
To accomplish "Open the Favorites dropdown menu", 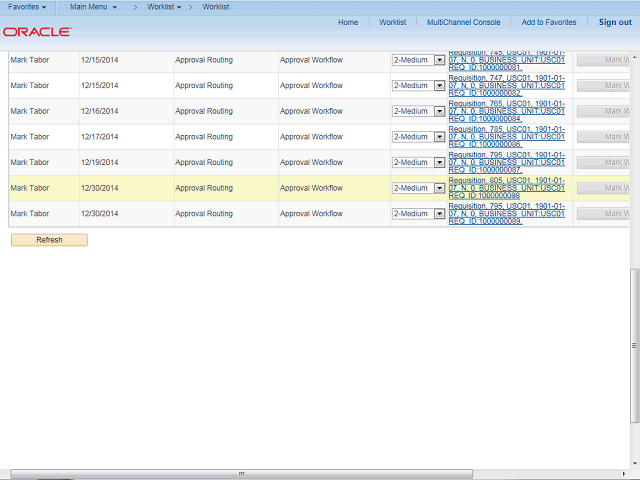I will click(x=27, y=7).
